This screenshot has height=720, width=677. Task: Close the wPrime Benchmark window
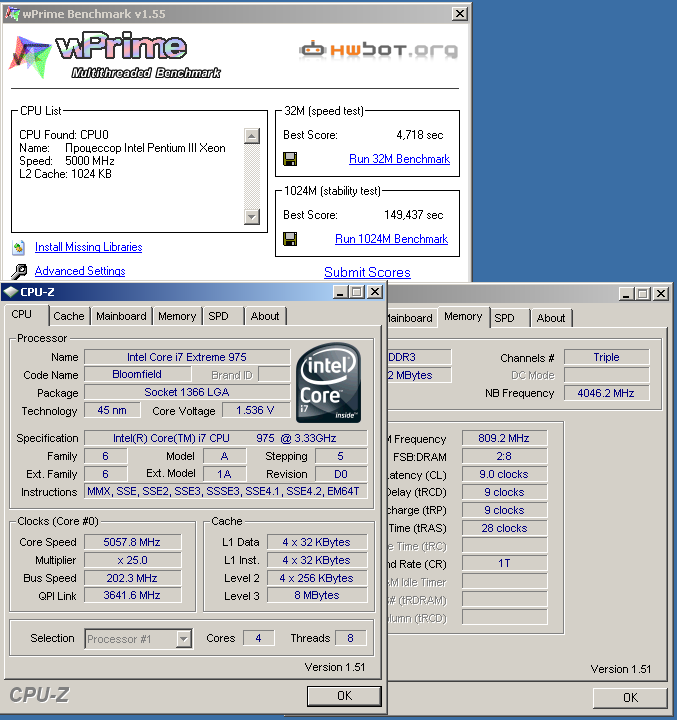(460, 14)
